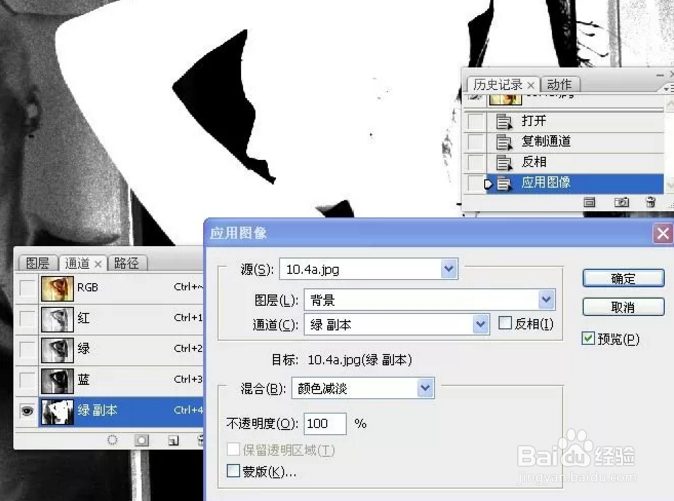674x501 pixels.
Task: Close the 应用图像 dialog
Action: click(663, 234)
